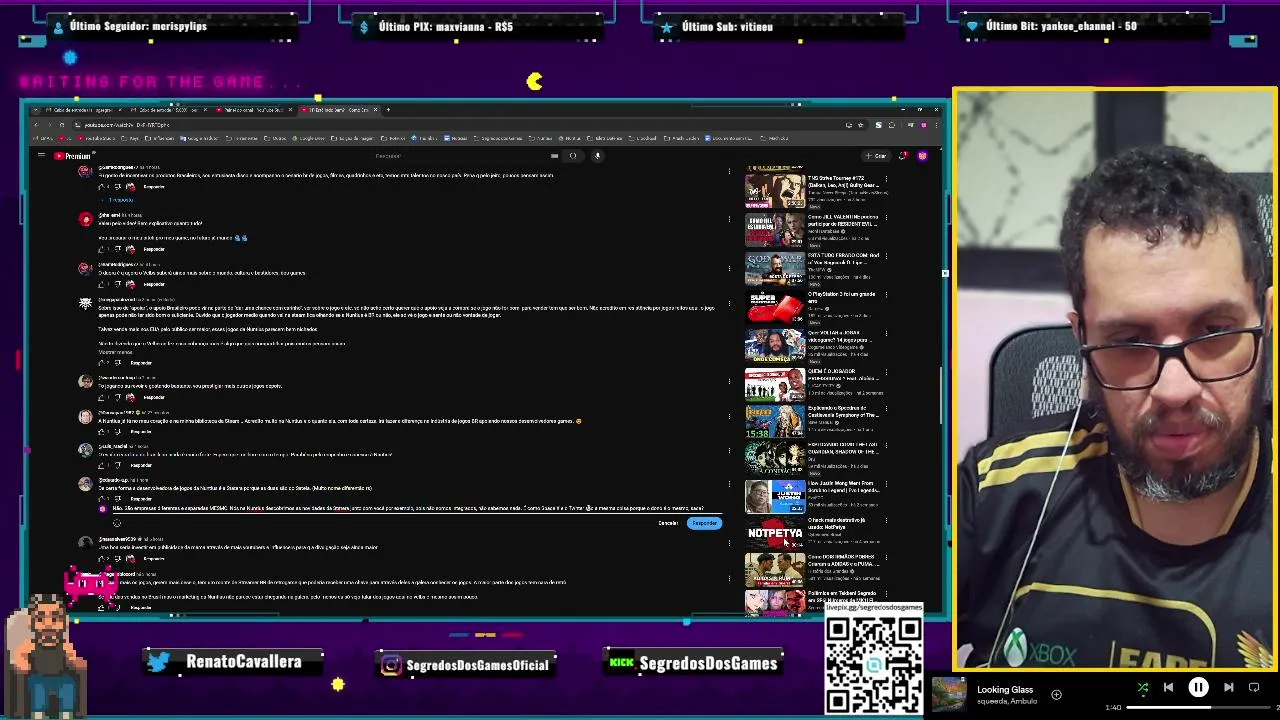Open options for PlayStation 3 video

pyautogui.click(x=886, y=296)
